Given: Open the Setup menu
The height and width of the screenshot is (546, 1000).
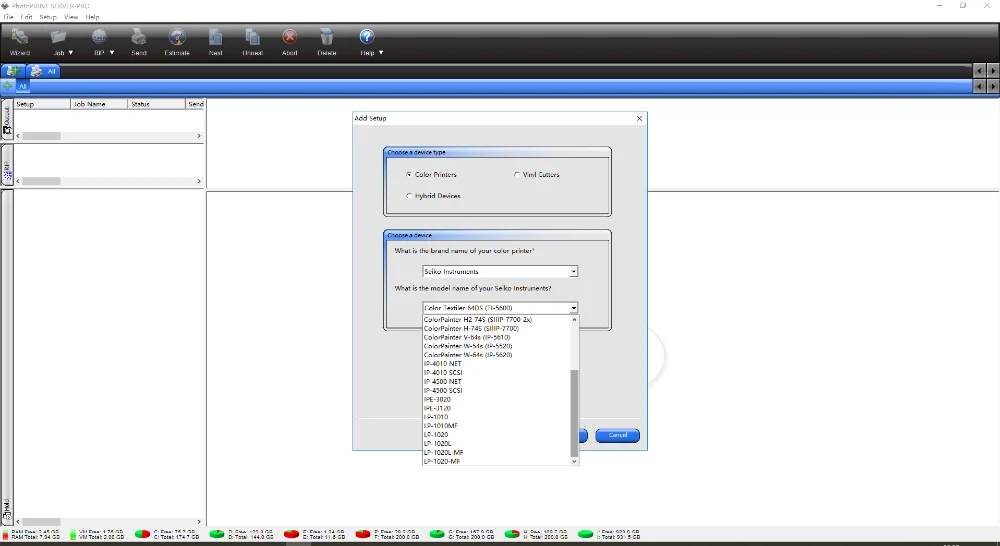Looking at the screenshot, I should [48, 17].
